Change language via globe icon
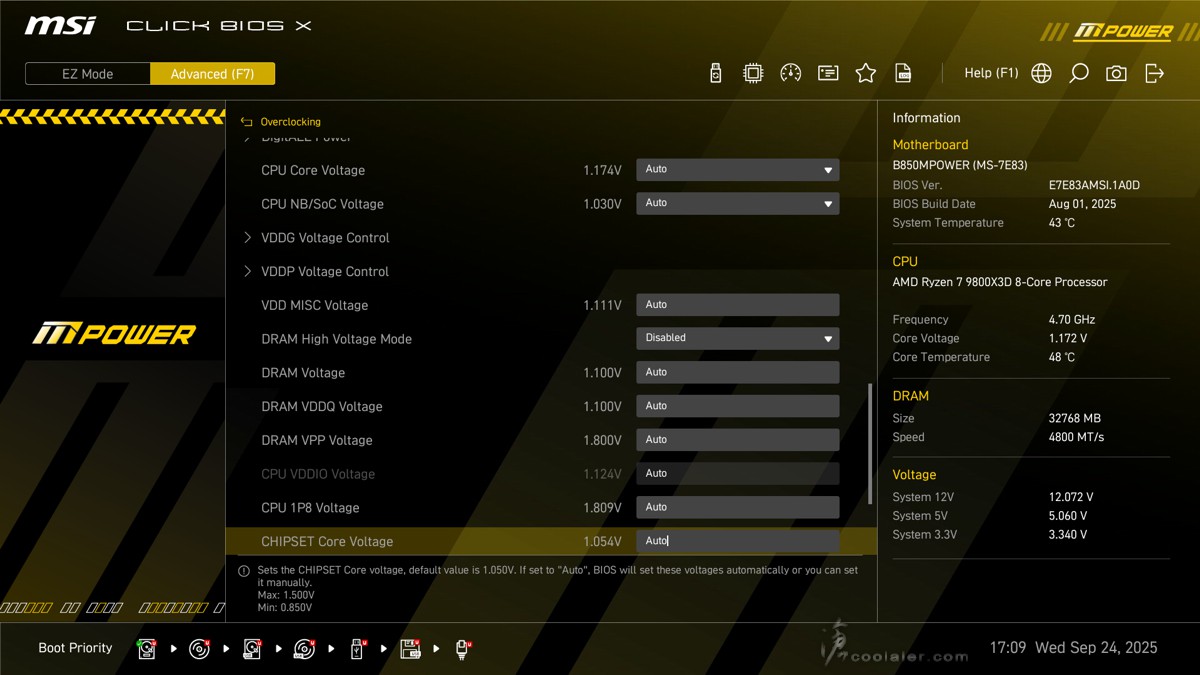 pyautogui.click(x=1041, y=73)
